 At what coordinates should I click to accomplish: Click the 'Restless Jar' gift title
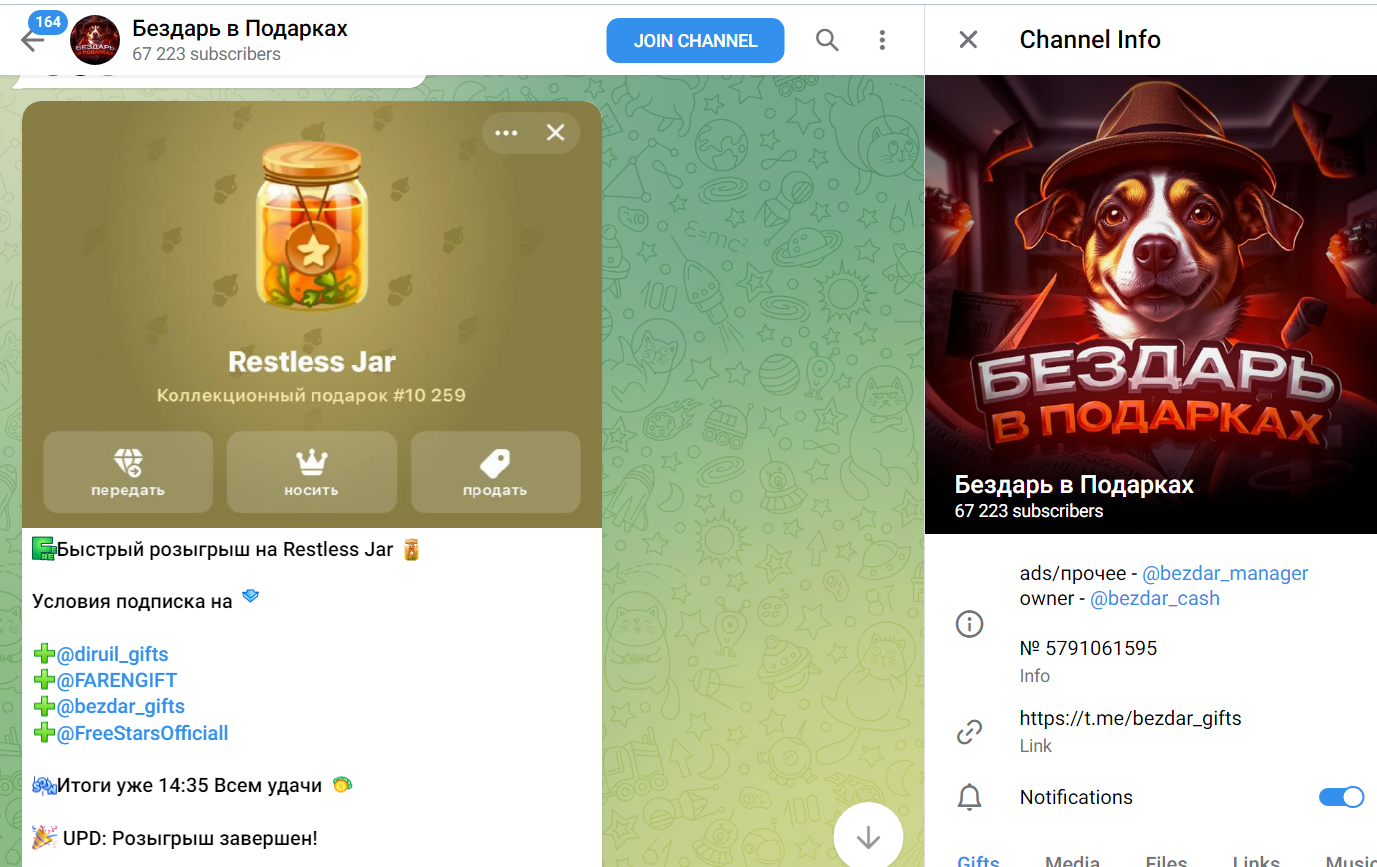tap(312, 361)
